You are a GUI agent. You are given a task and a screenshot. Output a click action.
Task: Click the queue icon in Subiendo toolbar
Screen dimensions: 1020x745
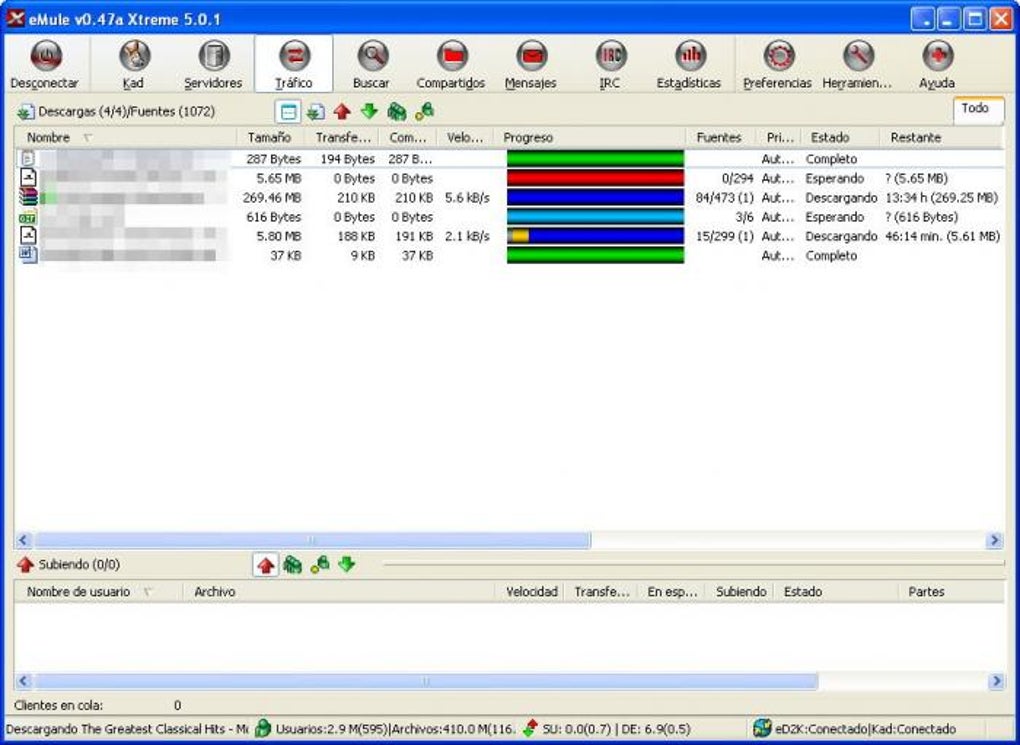pos(292,565)
